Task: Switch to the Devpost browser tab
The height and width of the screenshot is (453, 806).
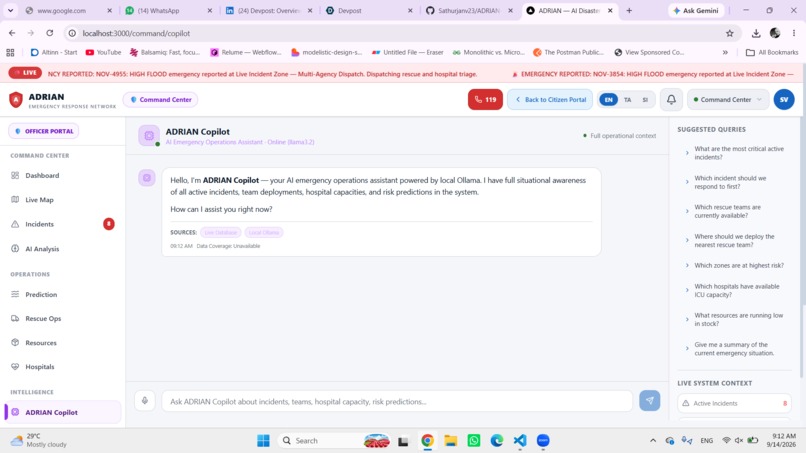Action: coord(369,10)
